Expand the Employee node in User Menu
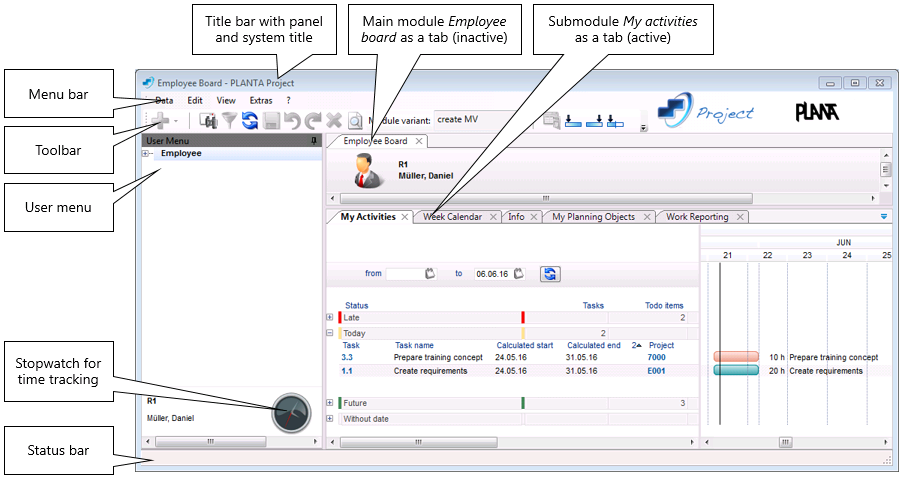The height and width of the screenshot is (478, 903). click(x=146, y=154)
